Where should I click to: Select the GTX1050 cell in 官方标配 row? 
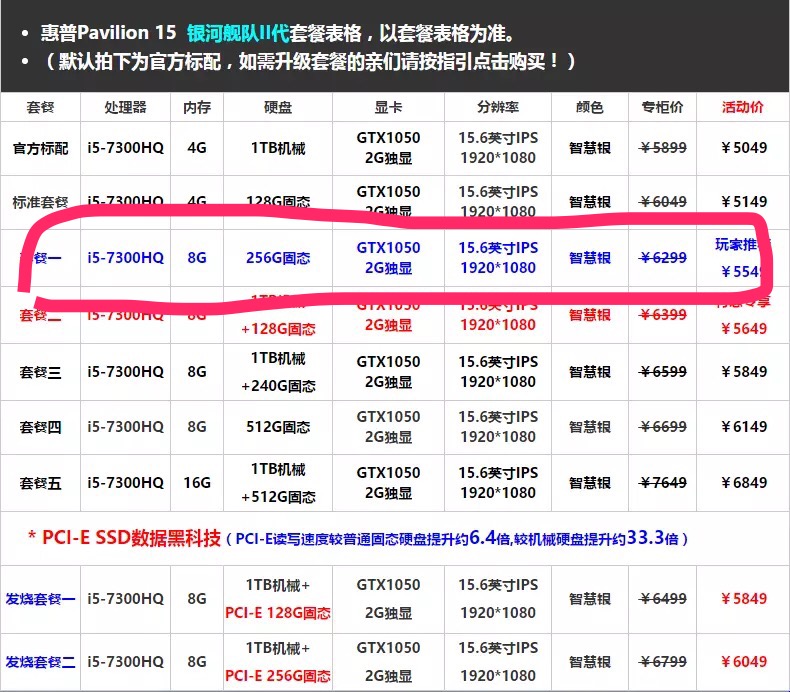click(x=388, y=148)
